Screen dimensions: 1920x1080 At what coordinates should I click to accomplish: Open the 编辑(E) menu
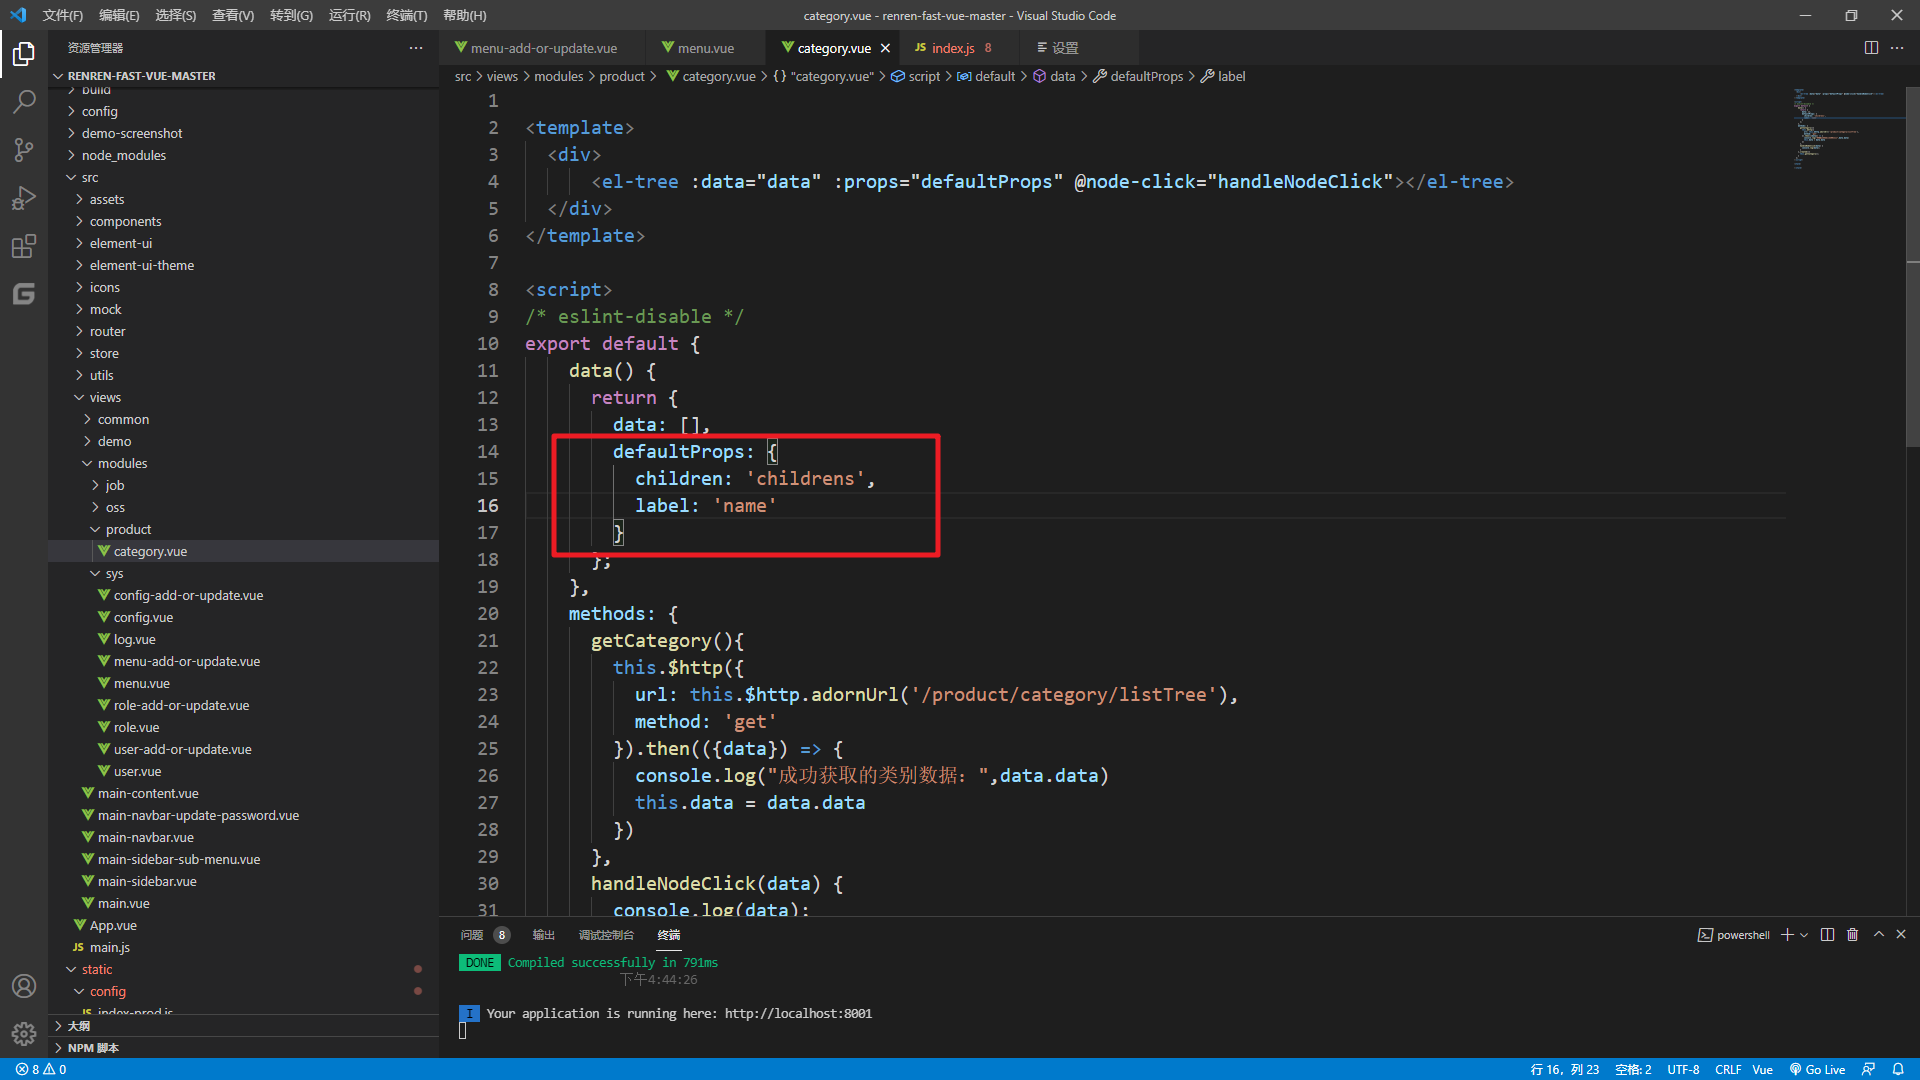click(119, 15)
